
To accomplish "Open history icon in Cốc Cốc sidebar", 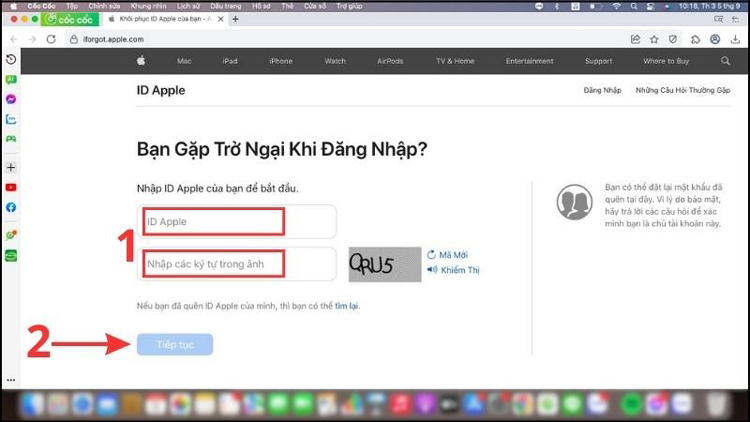I will (11, 59).
